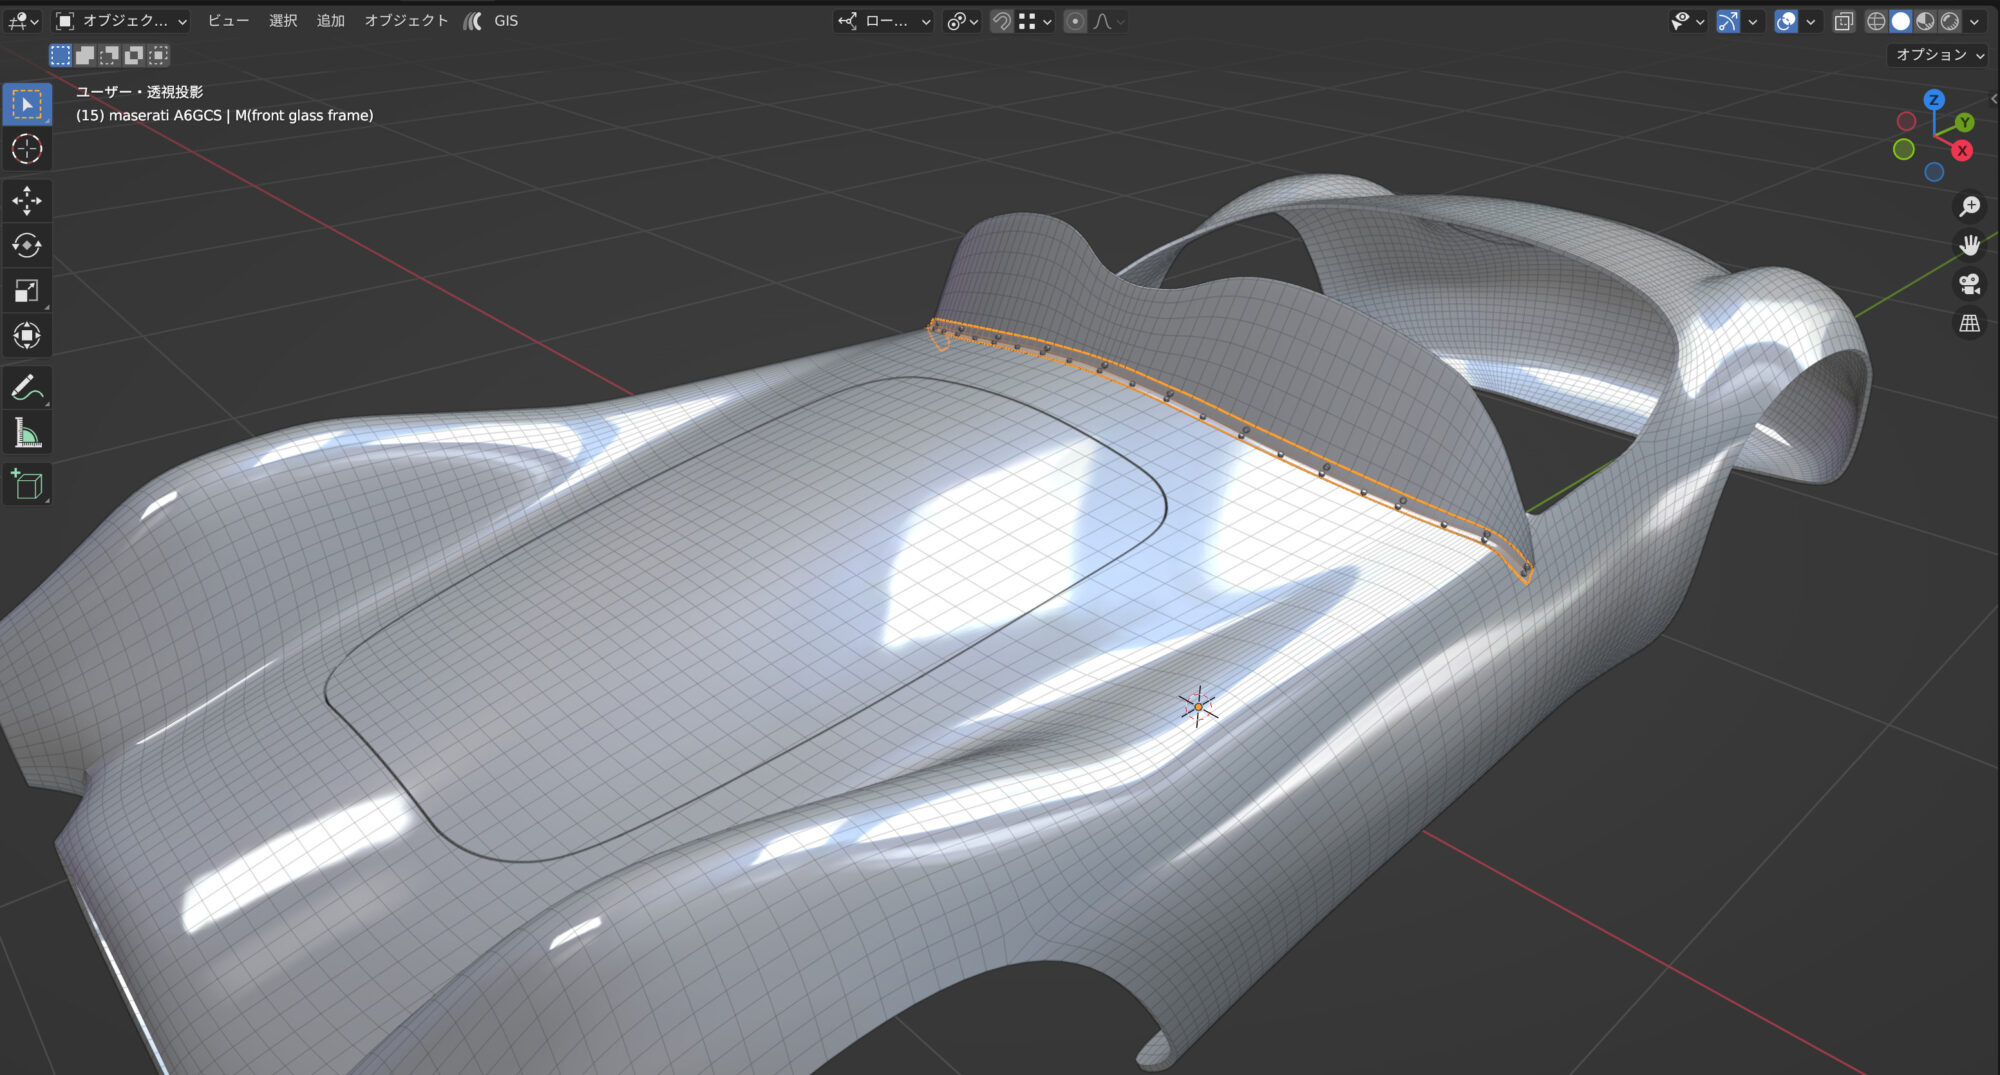Click the zoom magnifier viewport icon
This screenshot has width=2000, height=1075.
tap(1969, 206)
